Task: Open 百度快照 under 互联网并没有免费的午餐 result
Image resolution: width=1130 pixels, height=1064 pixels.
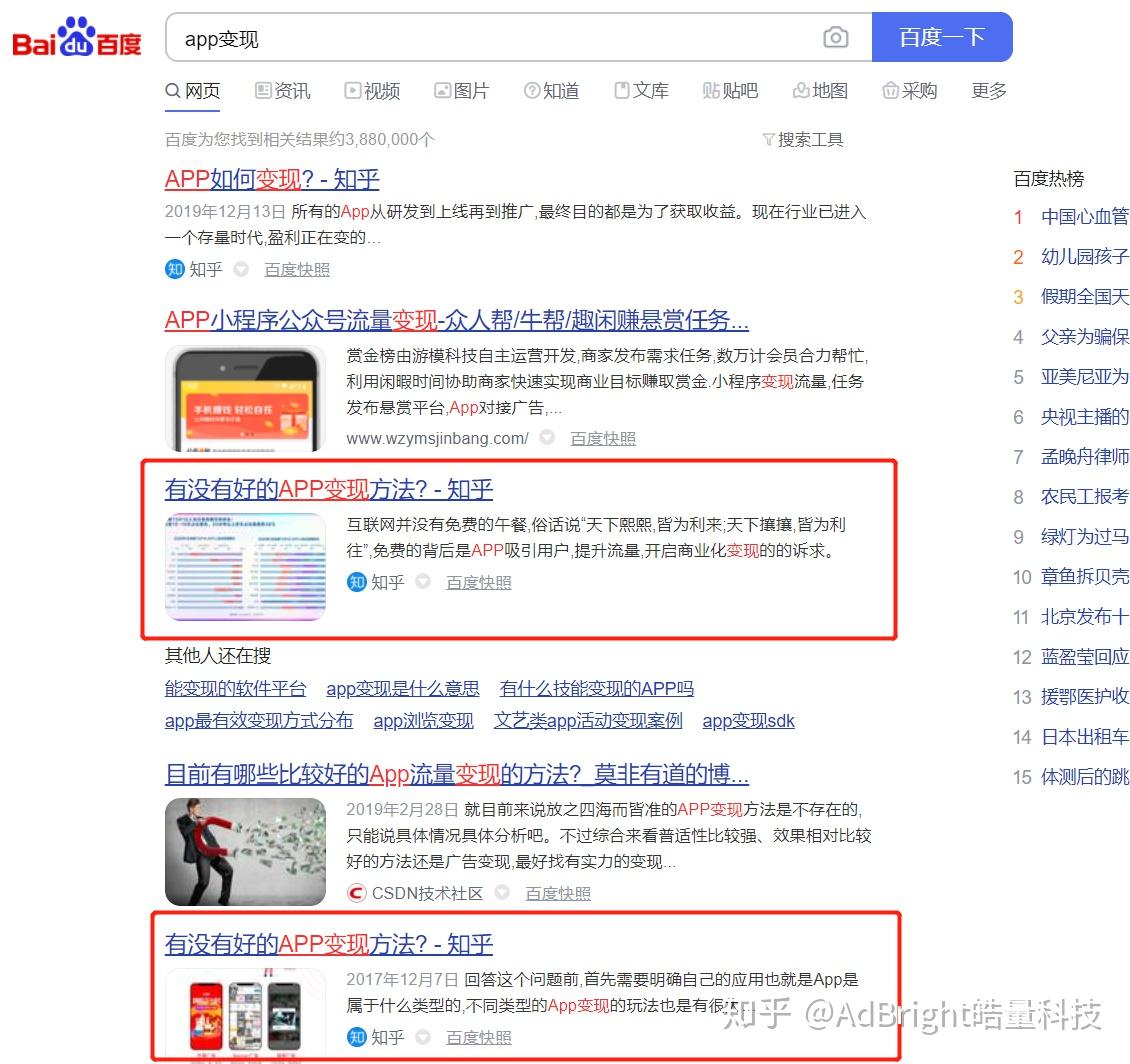Action: coord(479,582)
